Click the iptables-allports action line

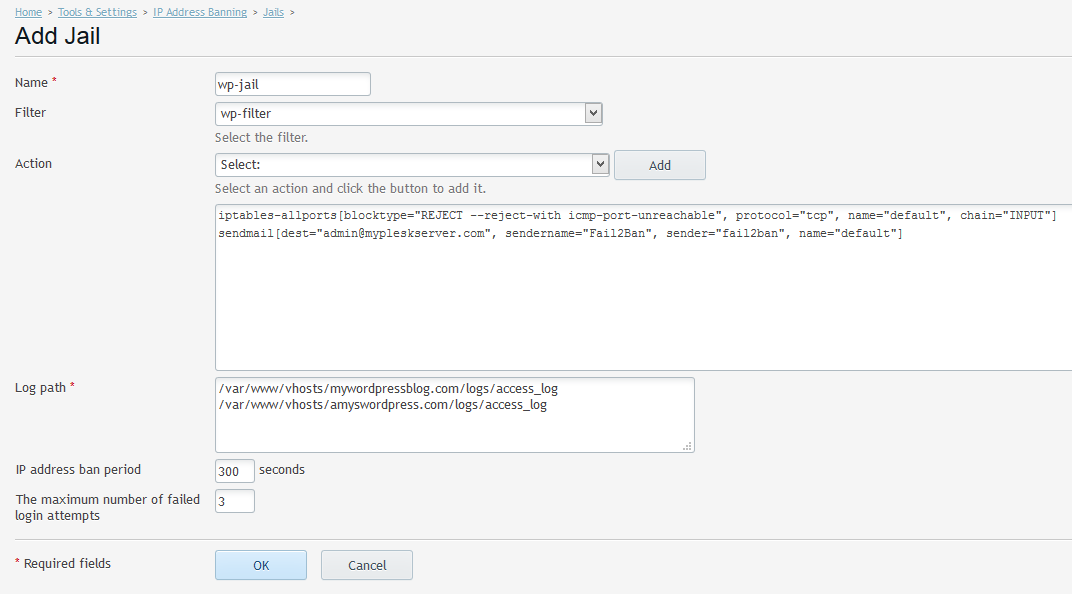pyautogui.click(x=637, y=215)
